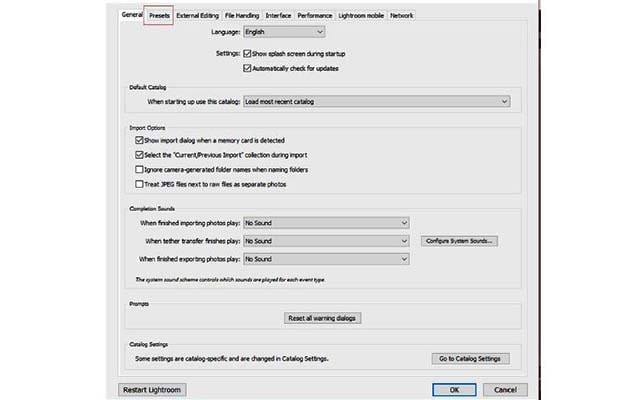Open the default catalog dropdown
Viewport: 640px width, 400px height.
point(377,101)
